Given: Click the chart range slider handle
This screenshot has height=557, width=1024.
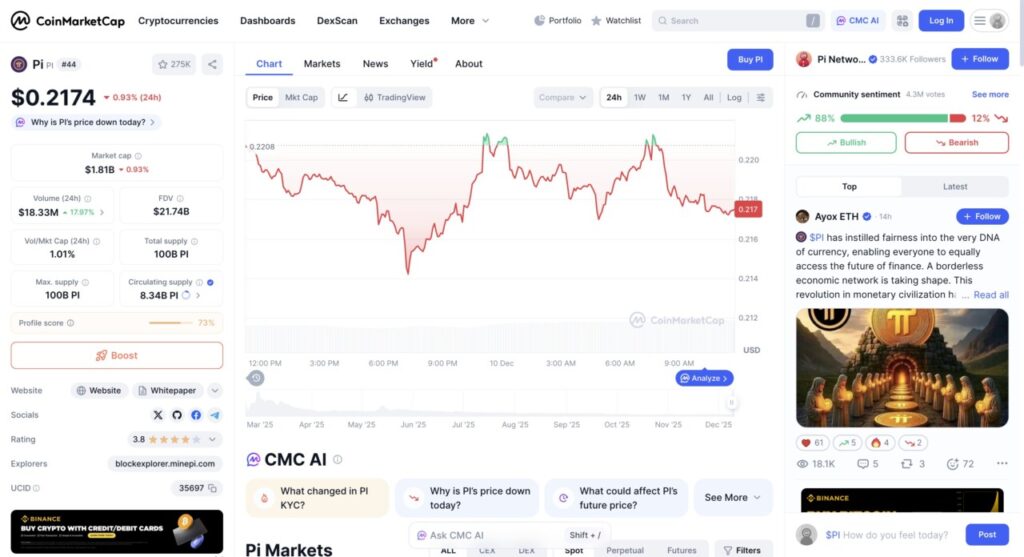Looking at the screenshot, I should pos(731,402).
